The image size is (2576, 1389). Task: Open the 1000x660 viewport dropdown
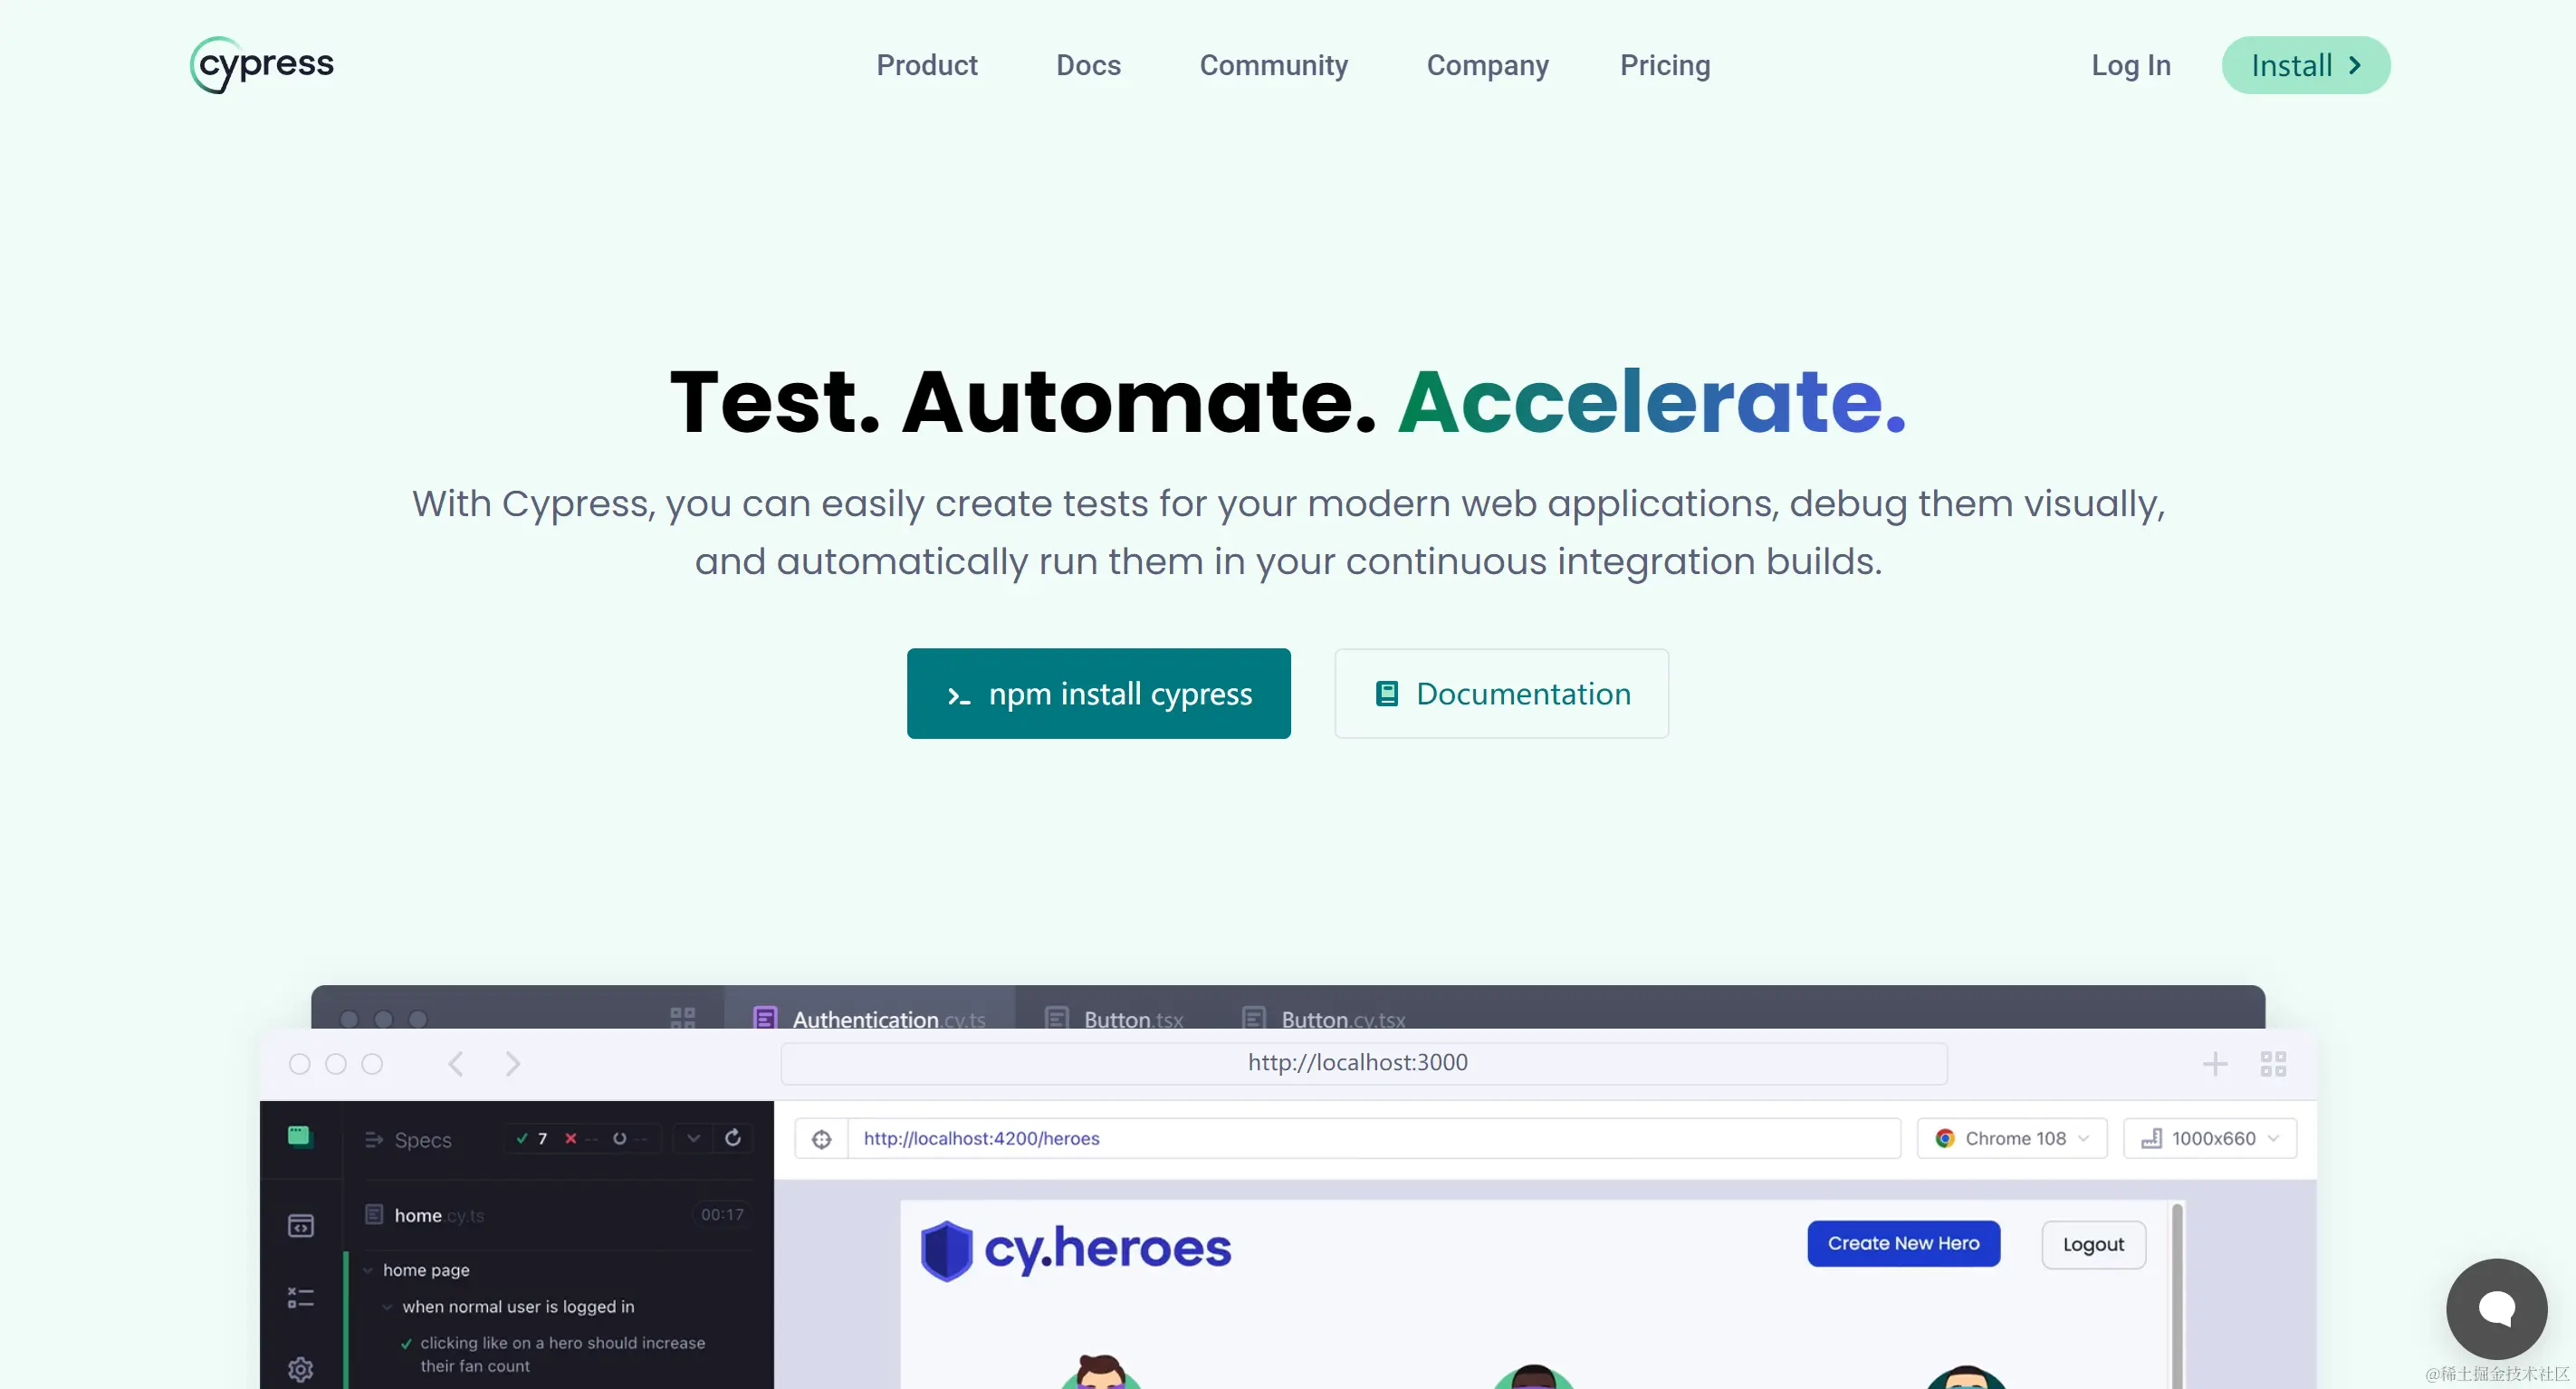coord(2210,1139)
